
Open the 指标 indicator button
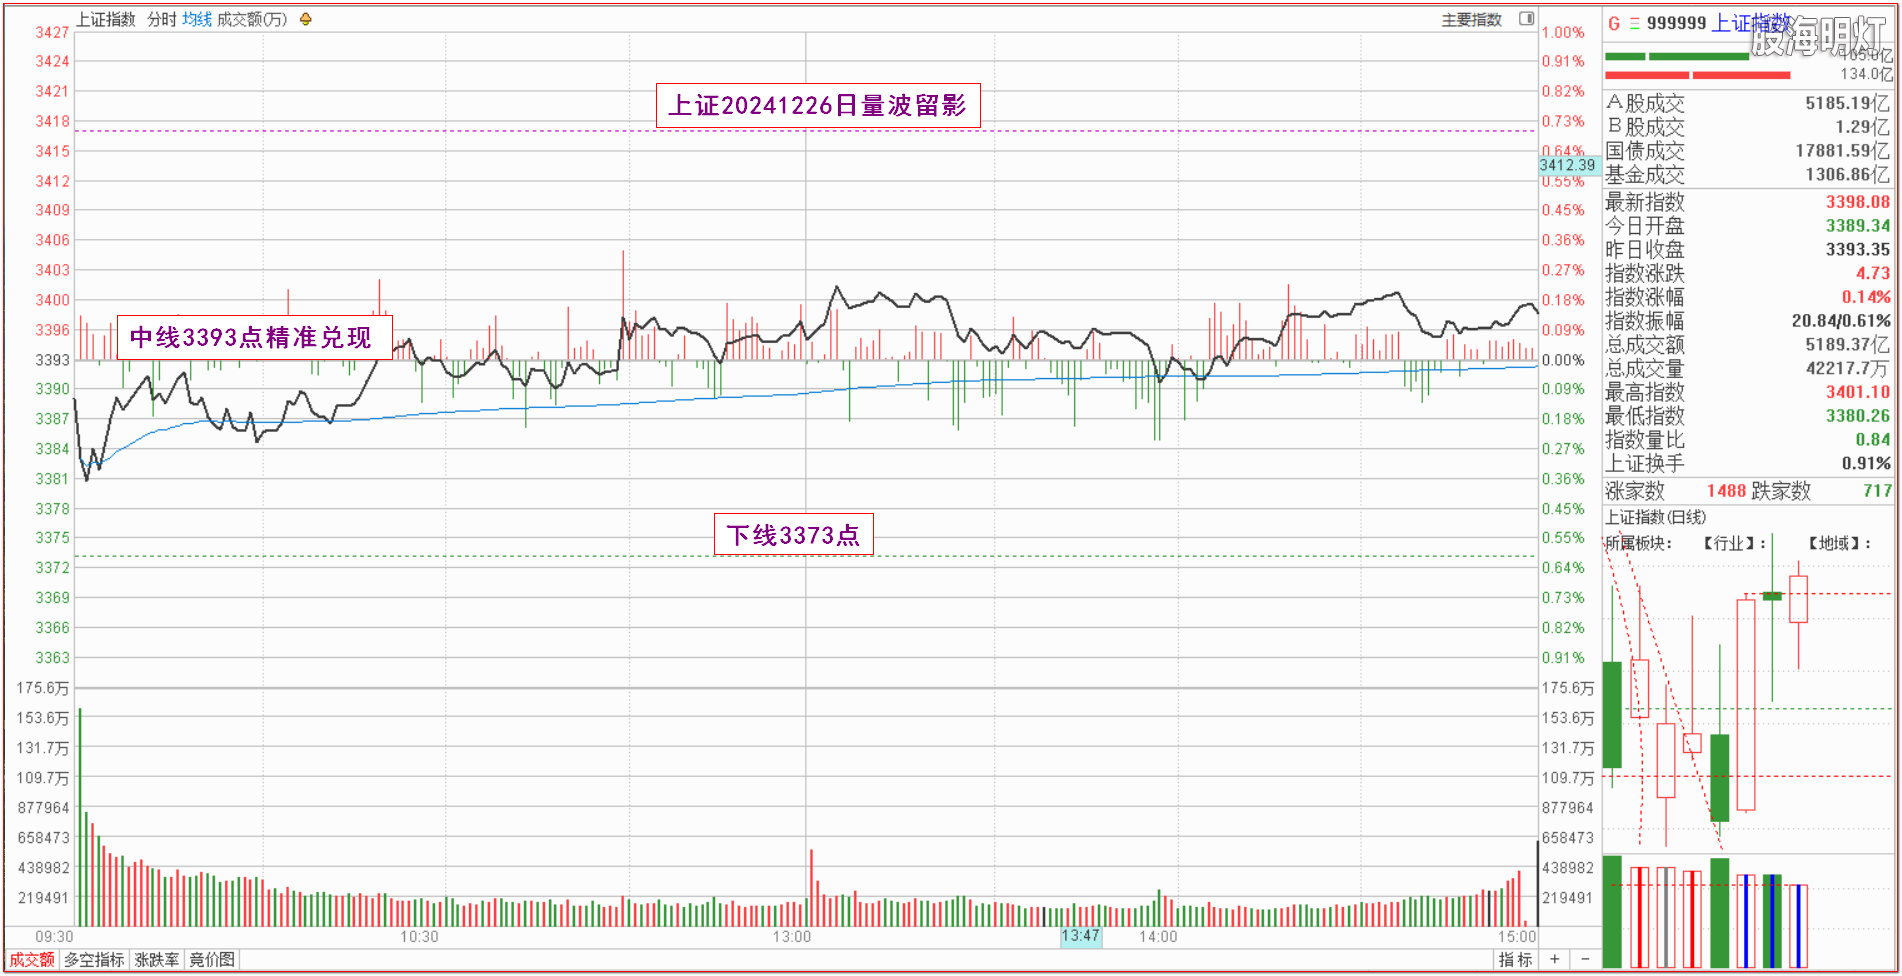[1515, 960]
